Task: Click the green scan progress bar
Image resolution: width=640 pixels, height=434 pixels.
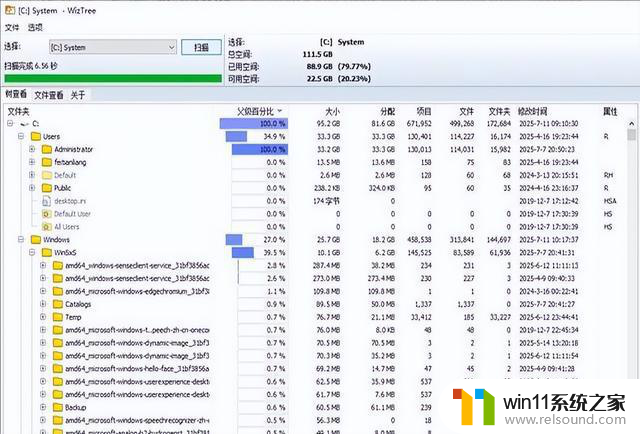Action: tap(113, 78)
